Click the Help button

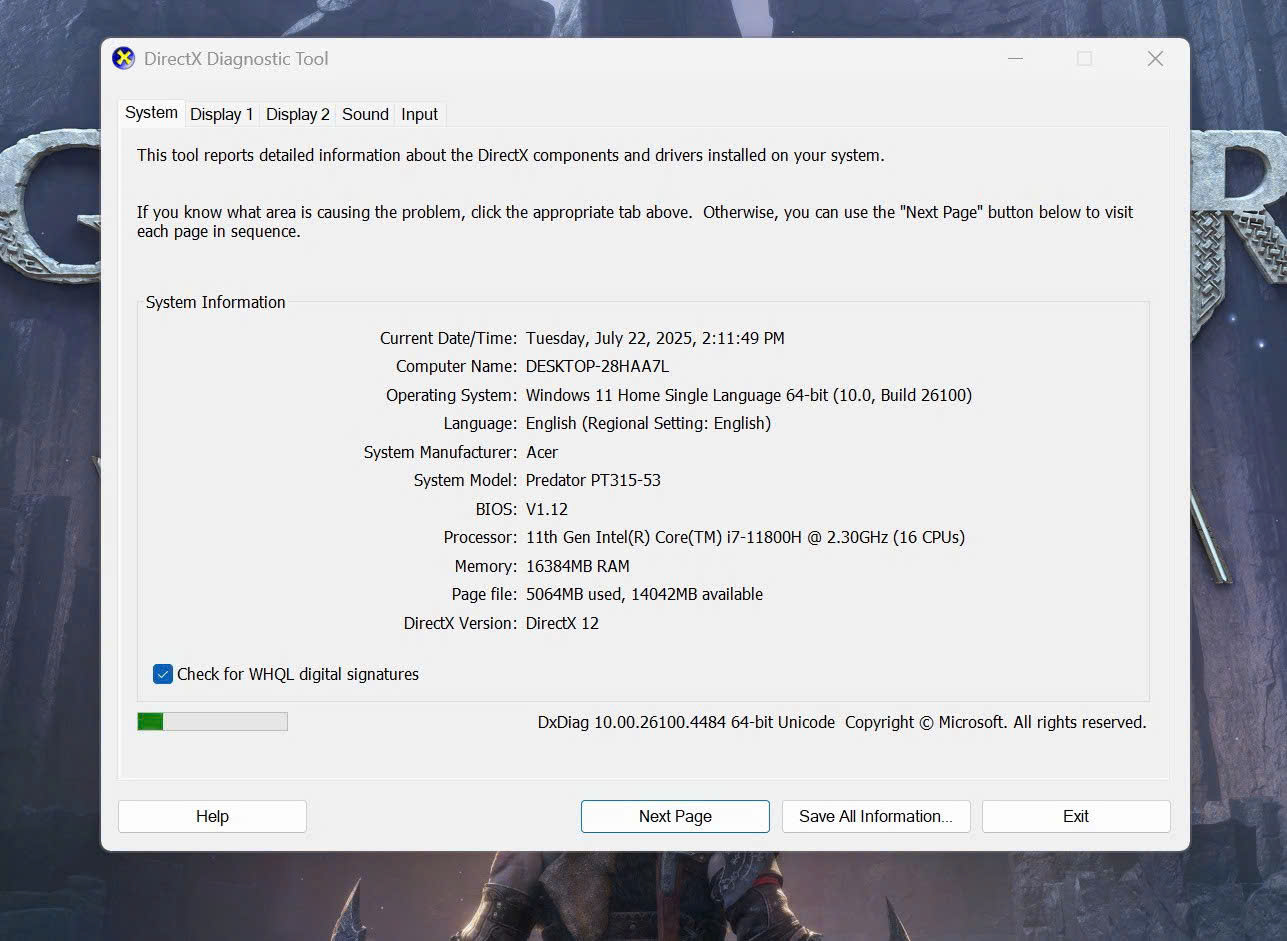click(x=212, y=816)
